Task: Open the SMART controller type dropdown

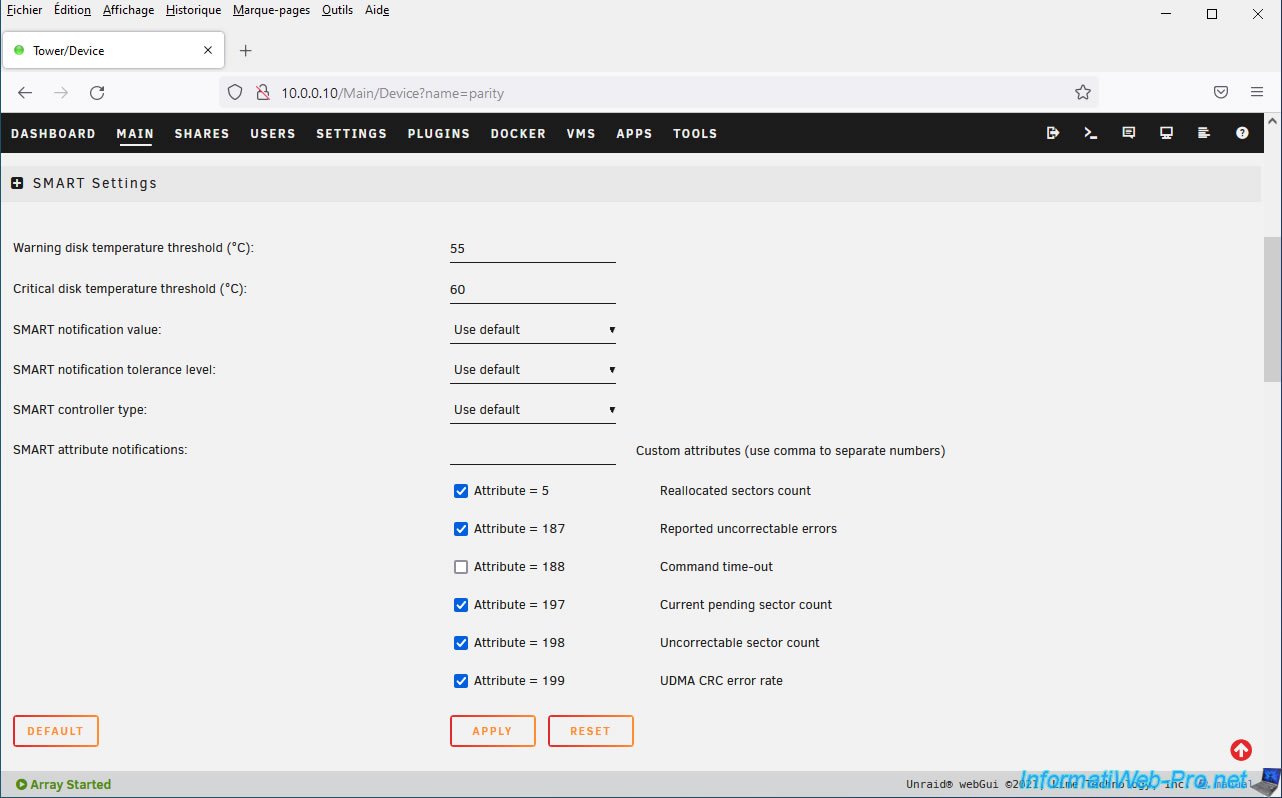Action: pyautogui.click(x=533, y=410)
